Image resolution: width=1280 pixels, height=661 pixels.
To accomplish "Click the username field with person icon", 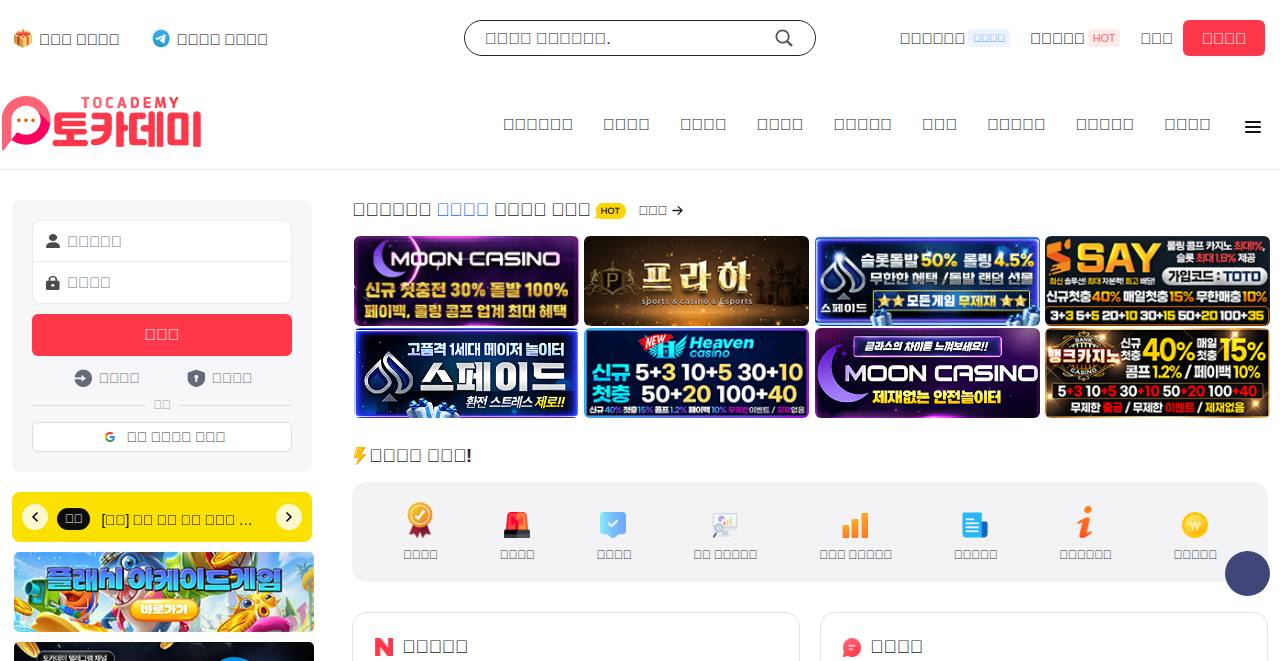I will point(162,241).
